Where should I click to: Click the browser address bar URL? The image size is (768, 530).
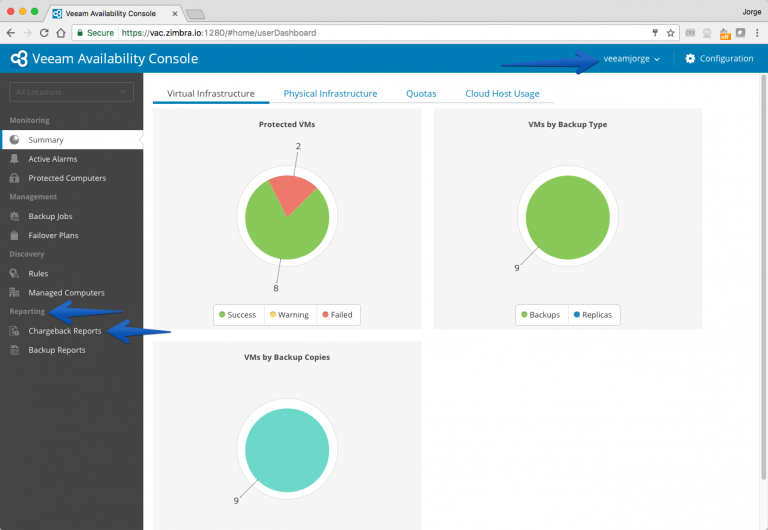219,33
